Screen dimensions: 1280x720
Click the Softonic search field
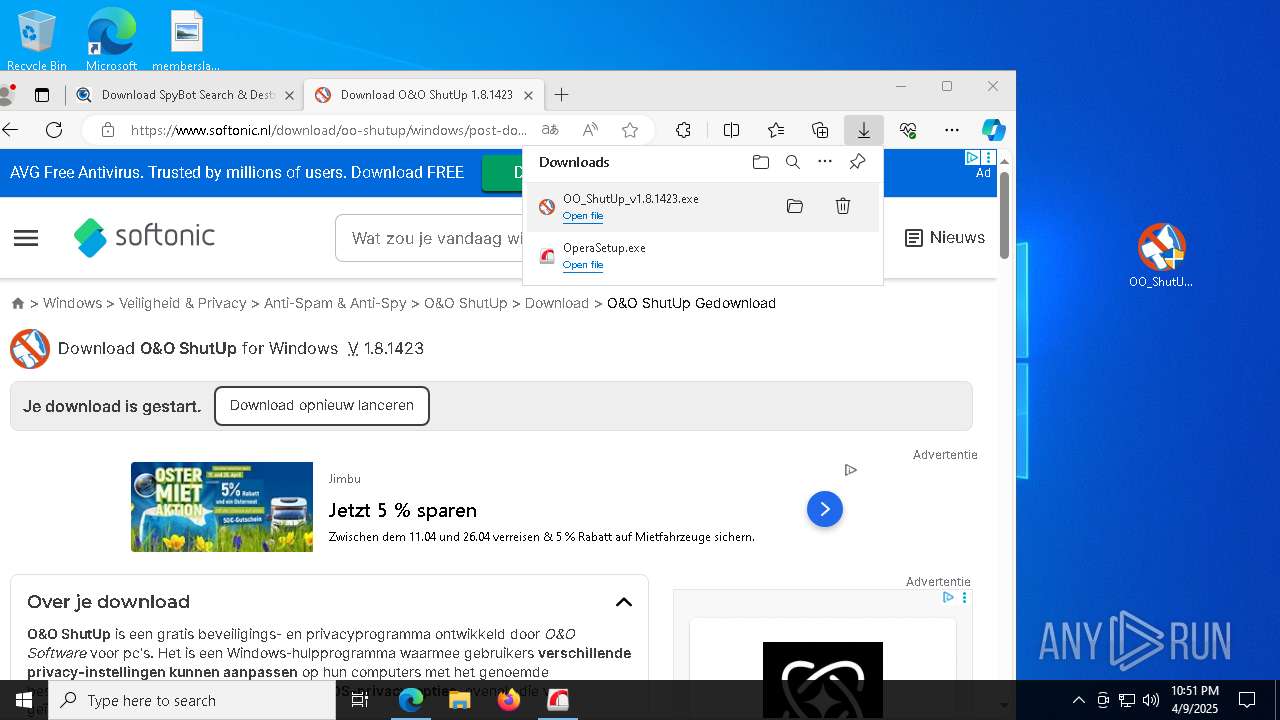[430, 238]
